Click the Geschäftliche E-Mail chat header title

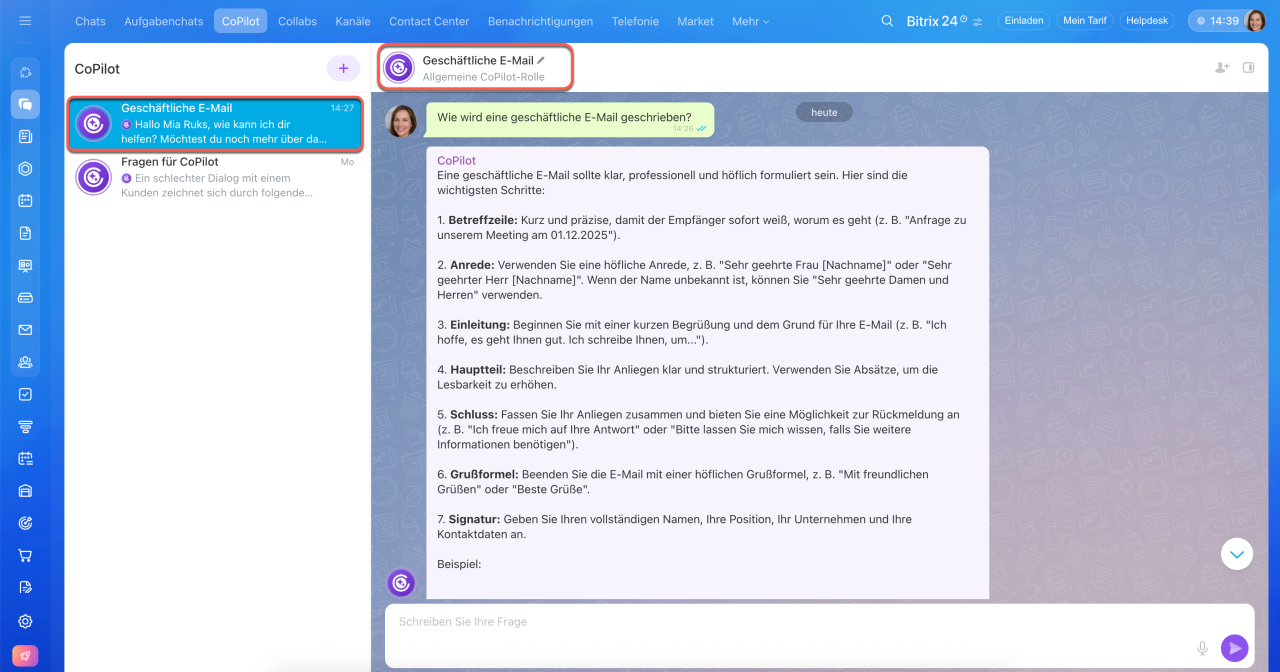(x=478, y=61)
